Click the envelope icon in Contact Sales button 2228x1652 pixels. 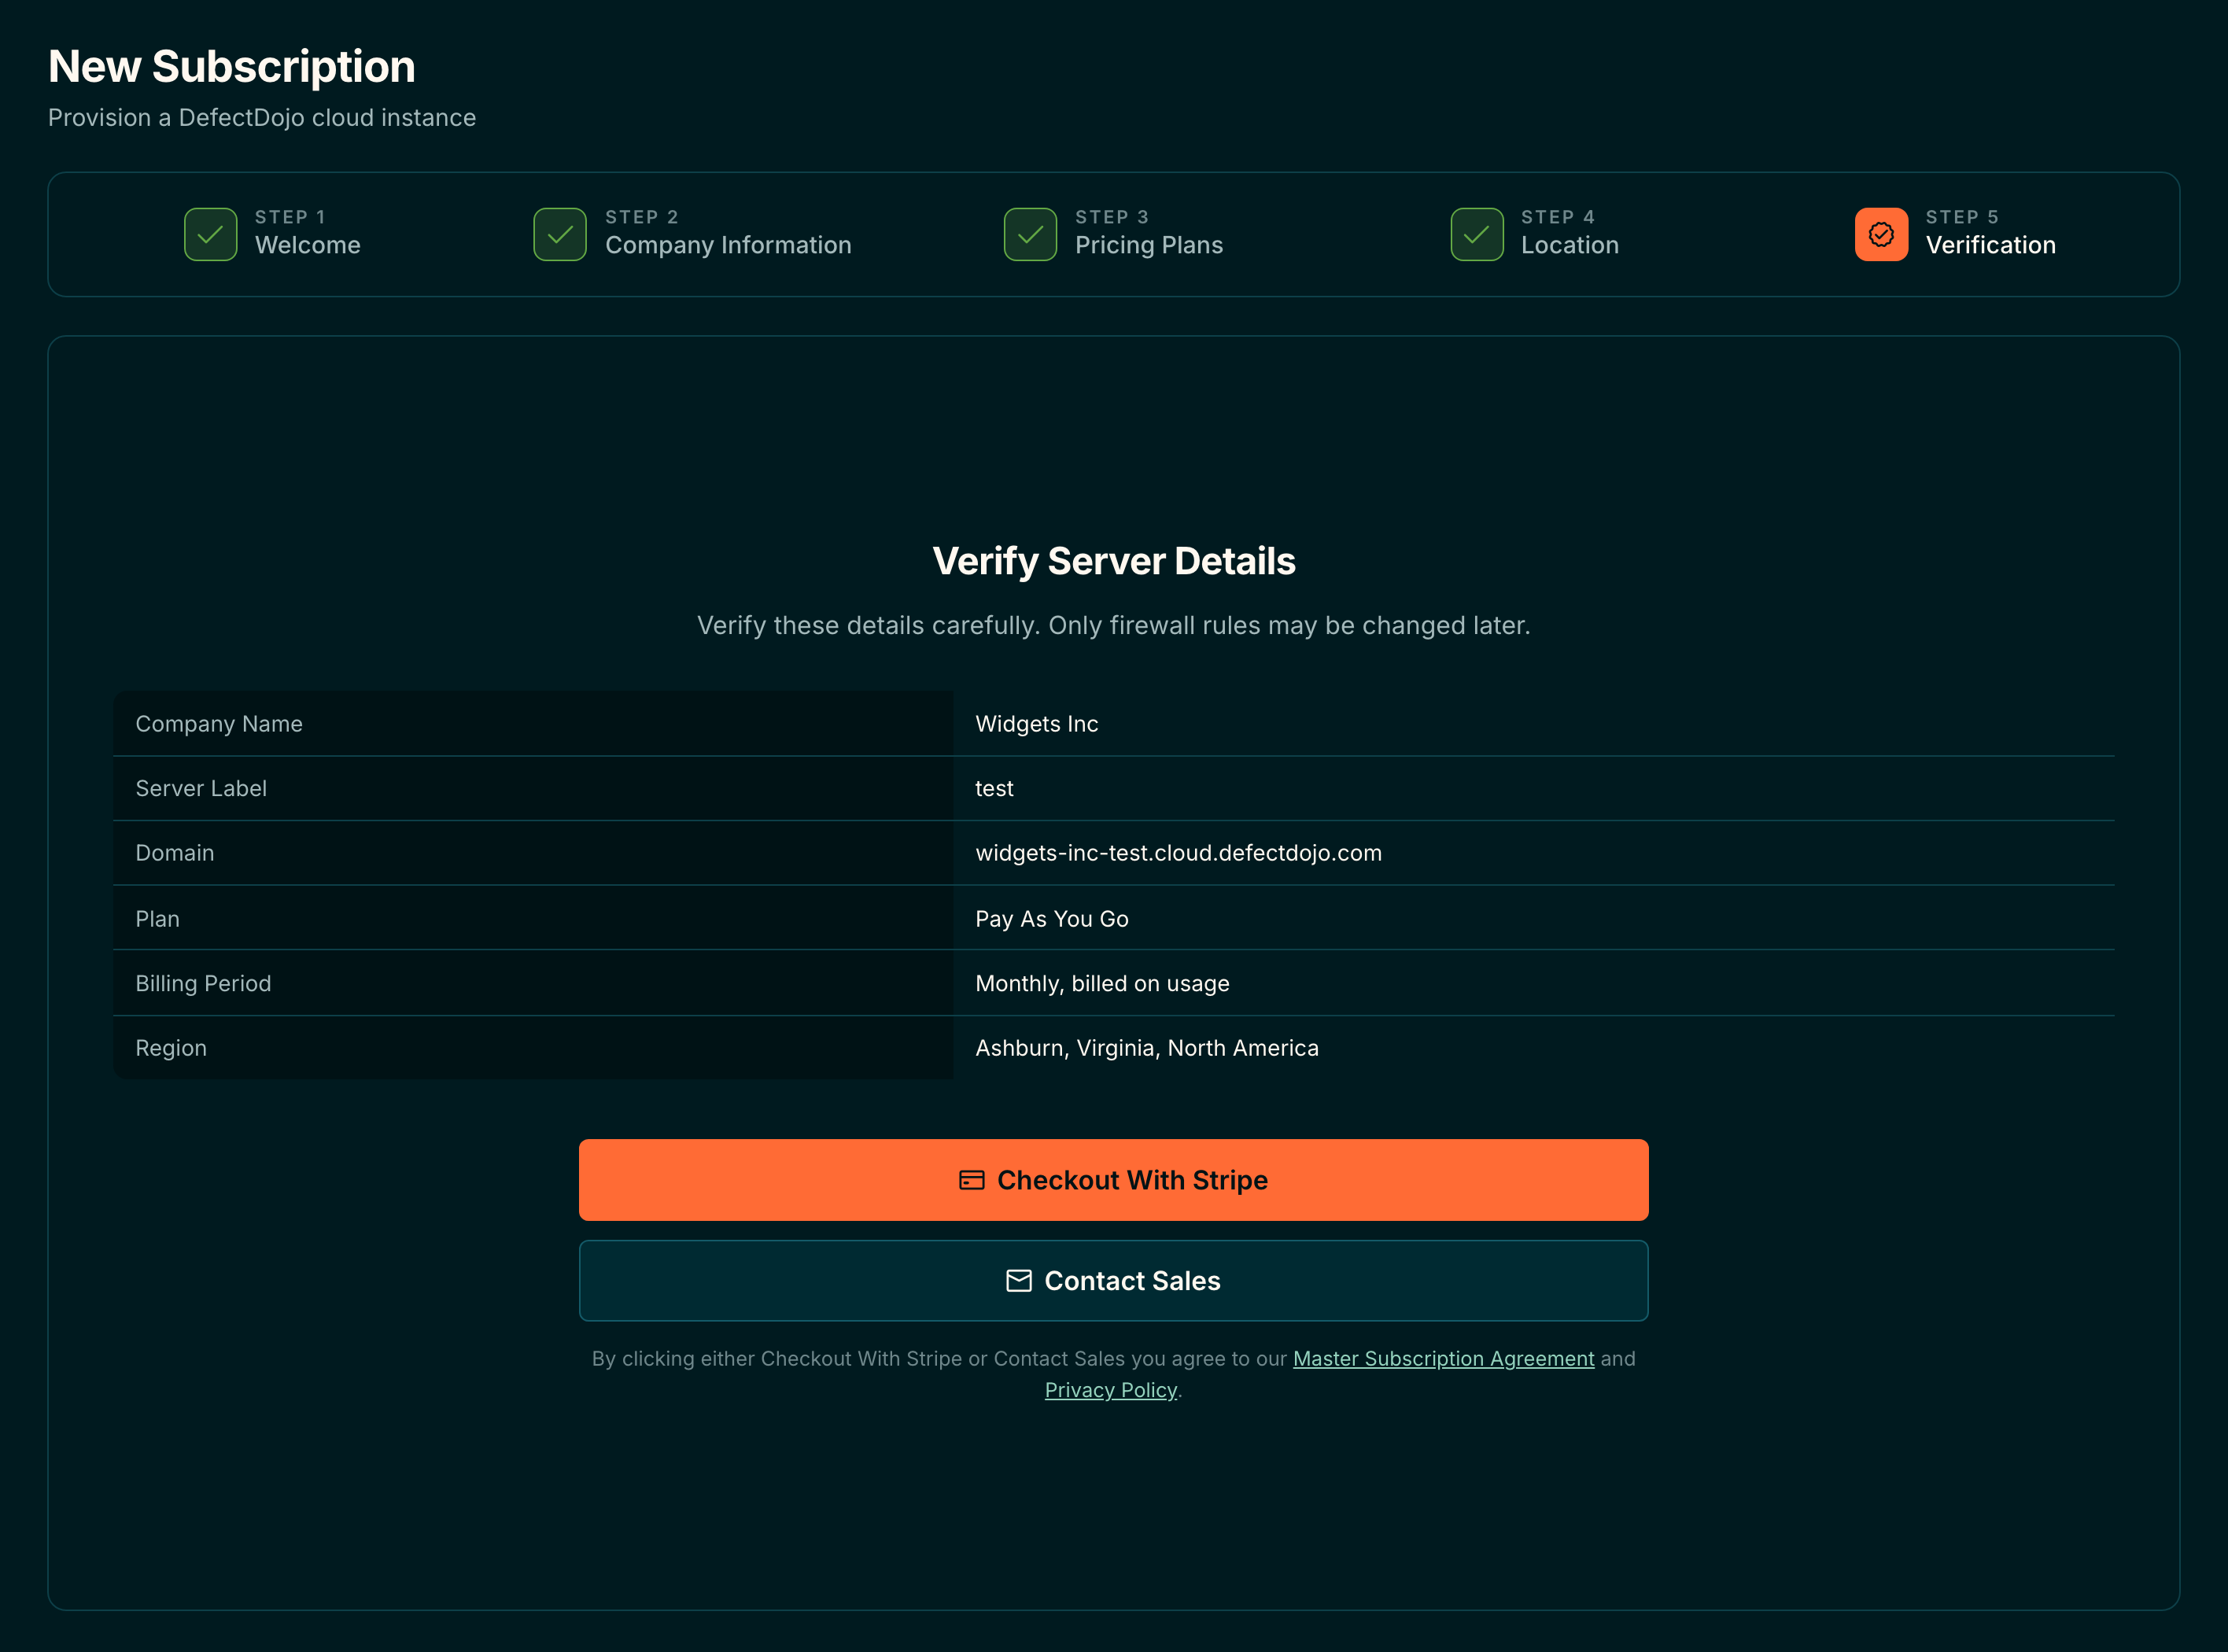pos(1019,1281)
